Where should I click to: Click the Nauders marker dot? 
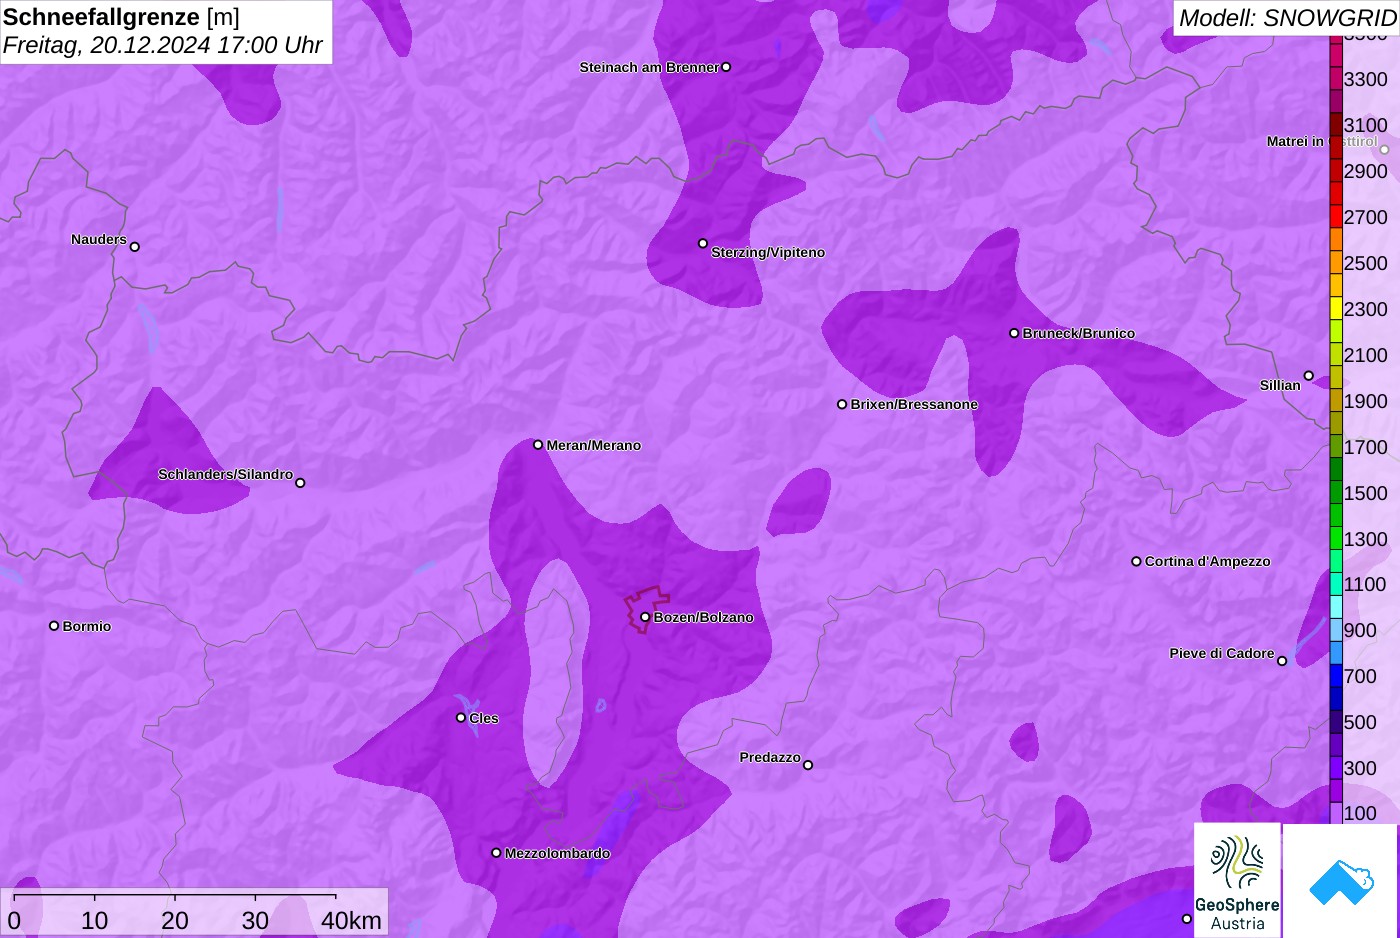click(x=135, y=247)
